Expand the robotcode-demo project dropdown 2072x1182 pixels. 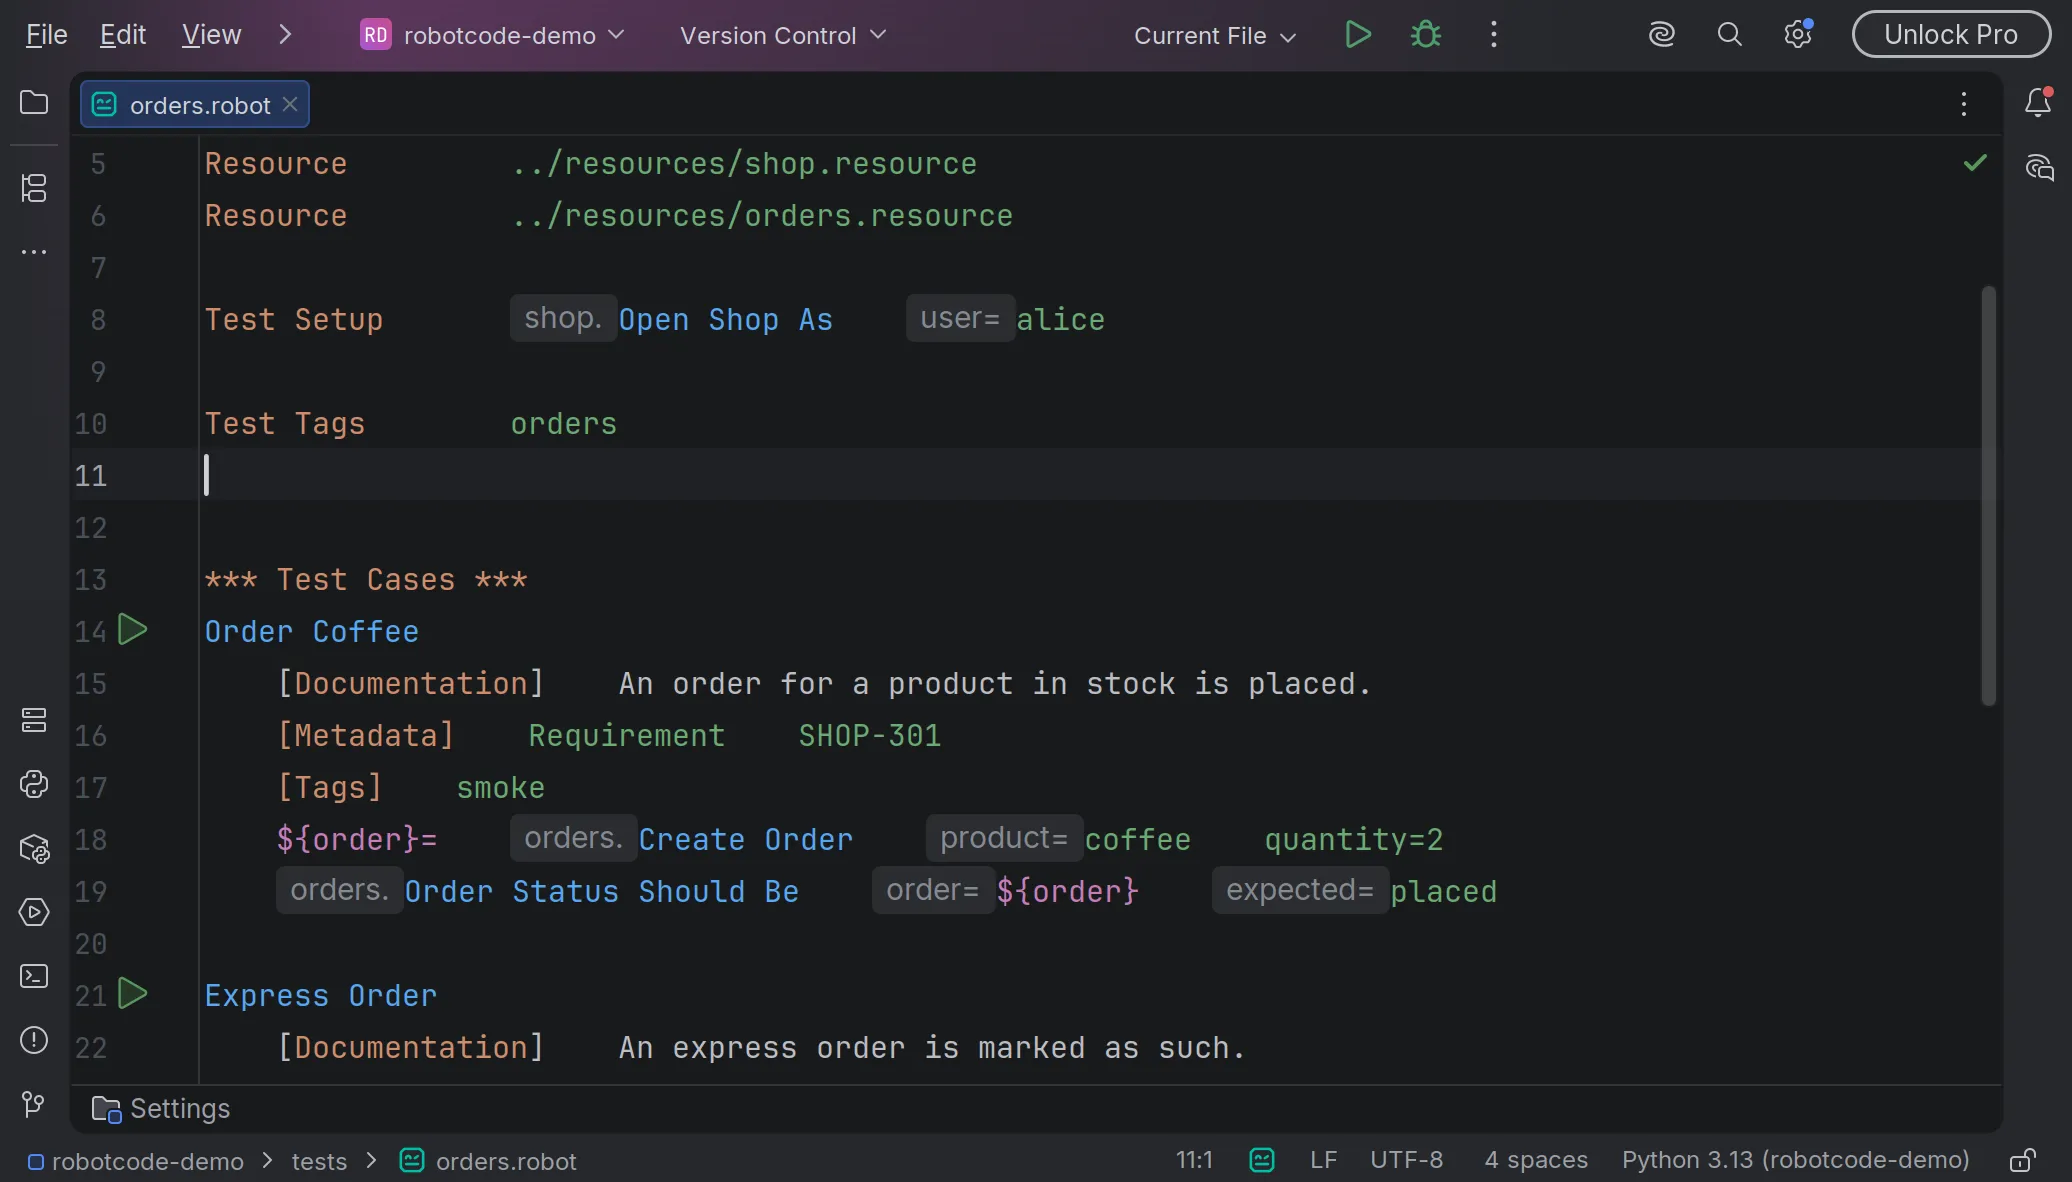click(x=492, y=35)
